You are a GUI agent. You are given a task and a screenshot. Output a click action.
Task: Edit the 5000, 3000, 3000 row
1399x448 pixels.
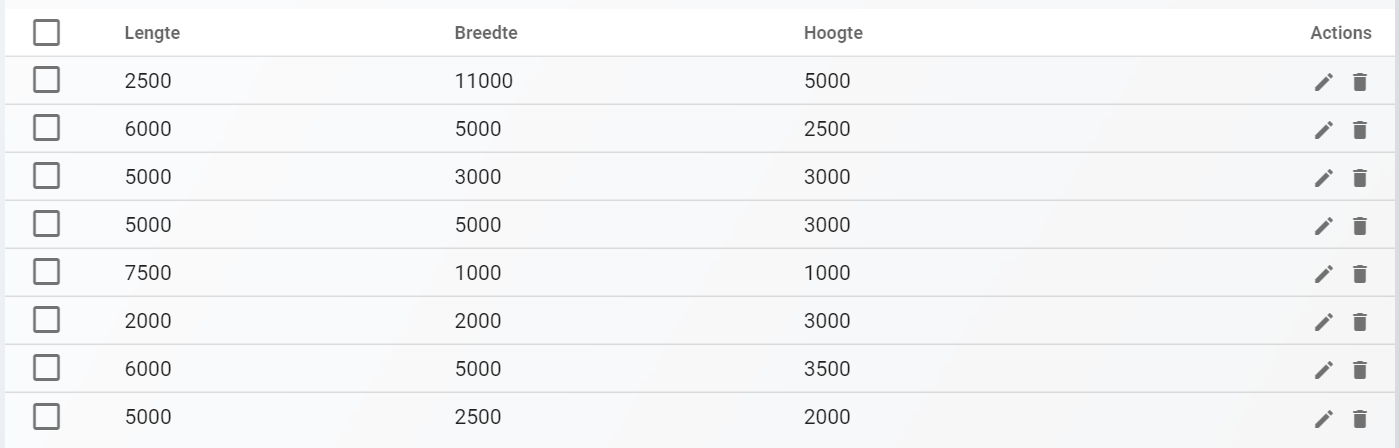point(1324,178)
